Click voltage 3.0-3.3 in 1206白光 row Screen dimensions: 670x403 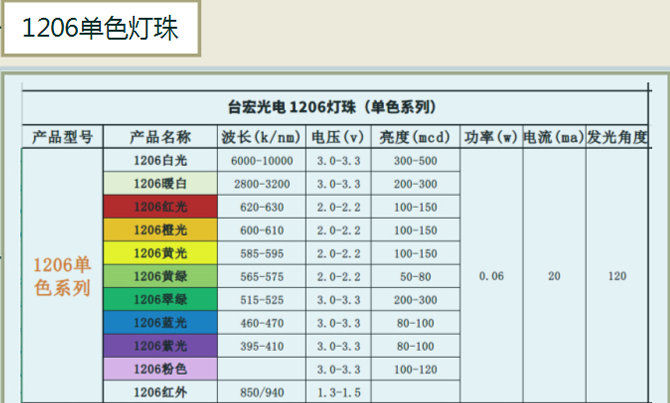pyautogui.click(x=338, y=161)
